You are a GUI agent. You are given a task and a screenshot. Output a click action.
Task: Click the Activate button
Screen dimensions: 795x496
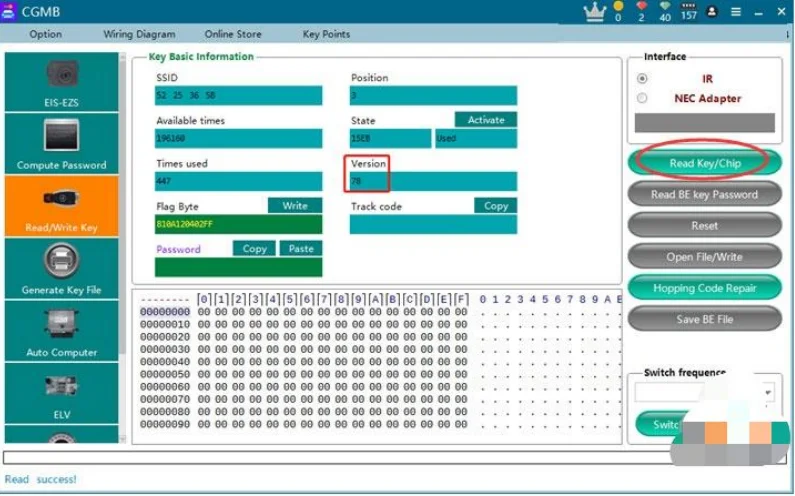[486, 120]
